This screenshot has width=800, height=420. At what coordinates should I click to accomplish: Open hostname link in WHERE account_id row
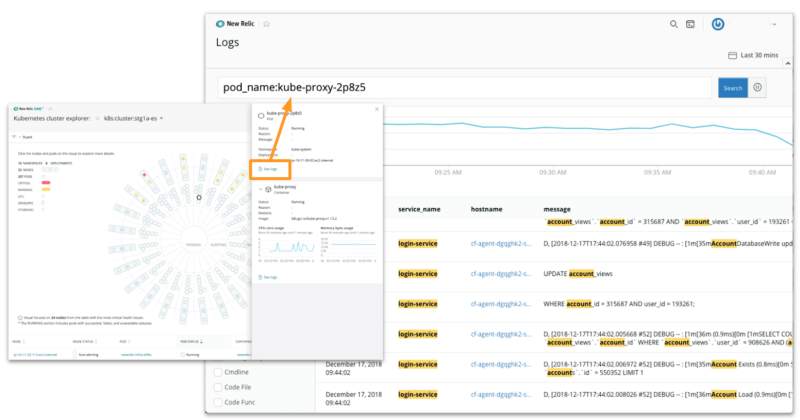coord(501,304)
